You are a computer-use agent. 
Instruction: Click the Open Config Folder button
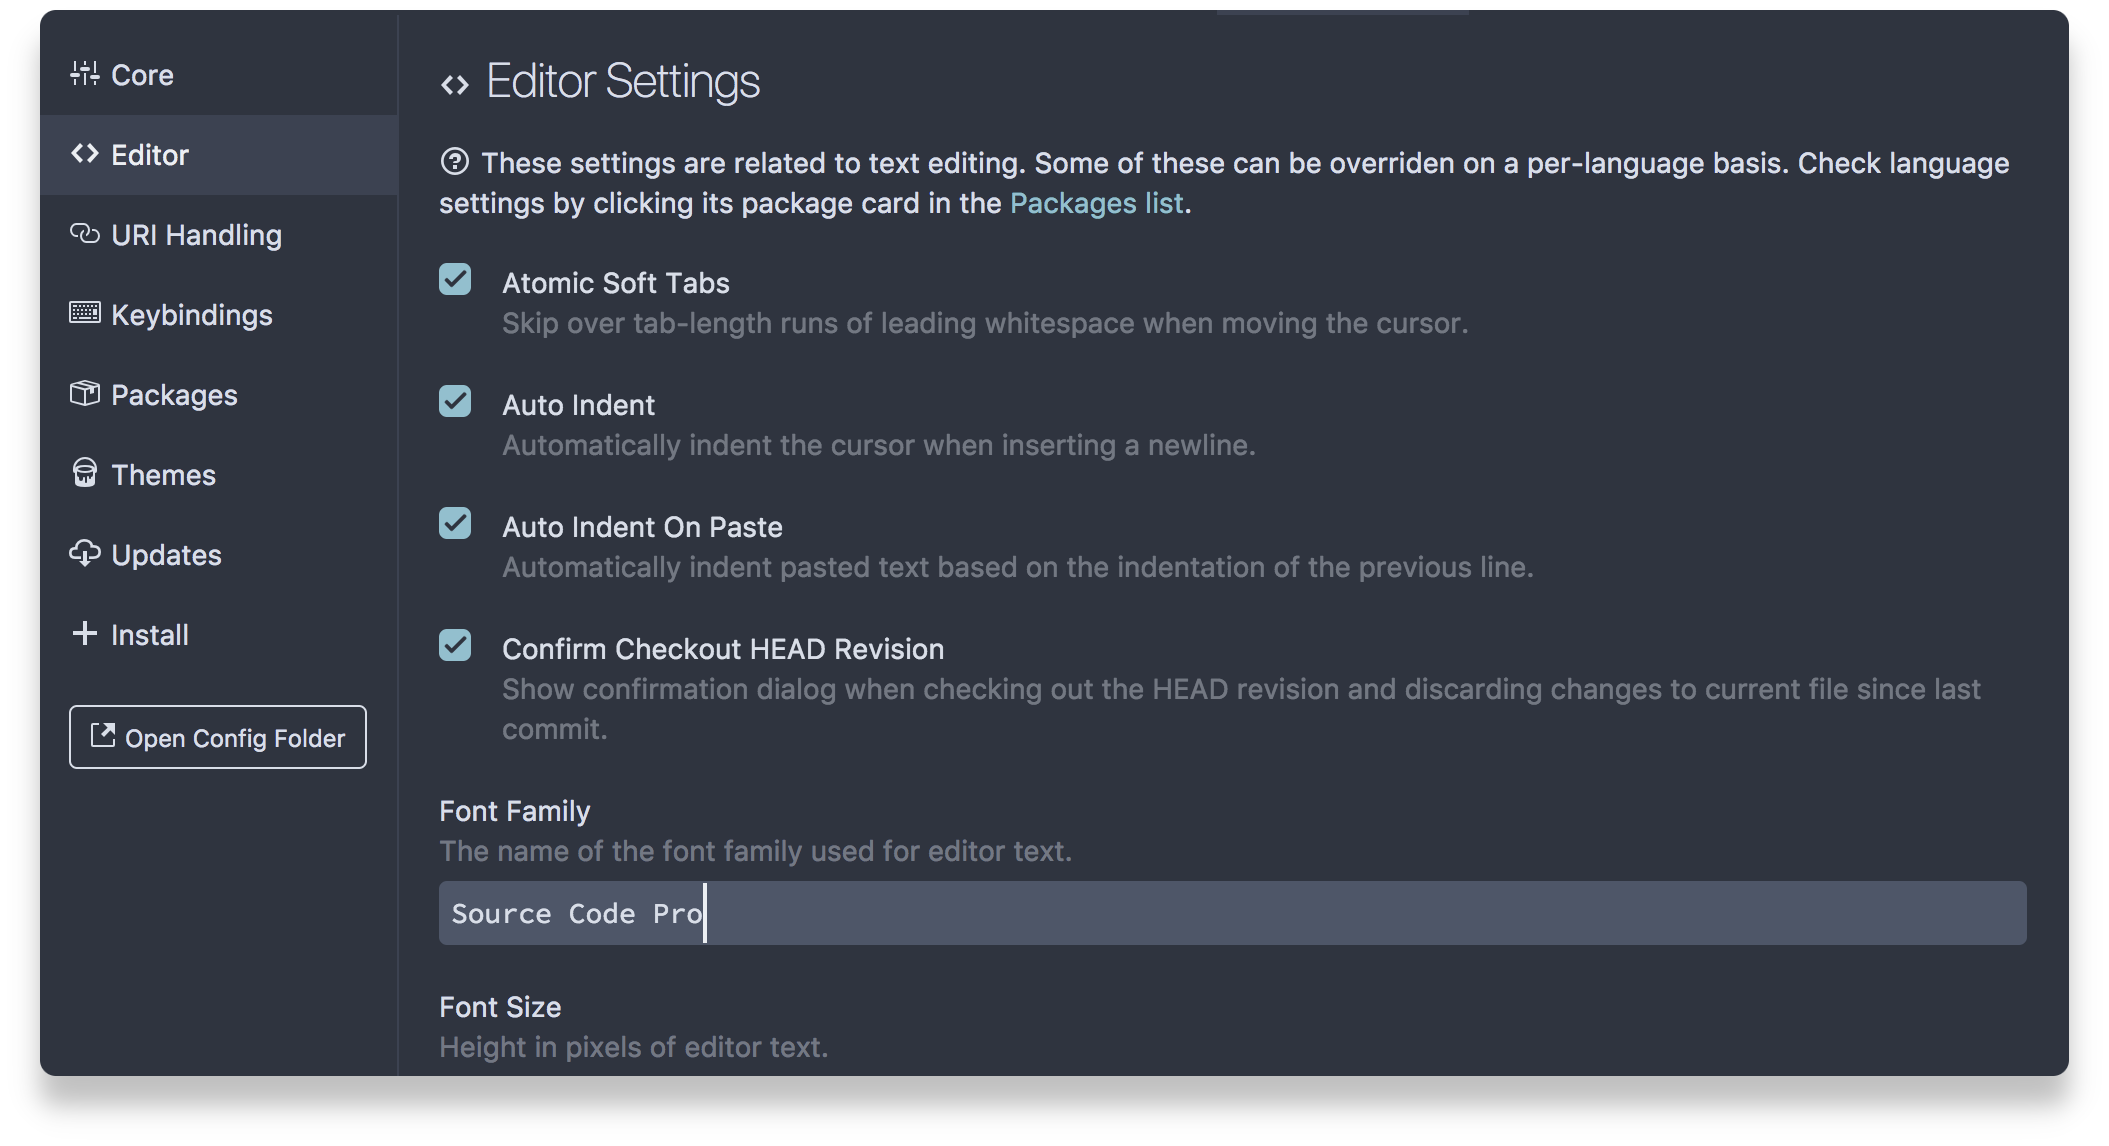pyautogui.click(x=218, y=738)
